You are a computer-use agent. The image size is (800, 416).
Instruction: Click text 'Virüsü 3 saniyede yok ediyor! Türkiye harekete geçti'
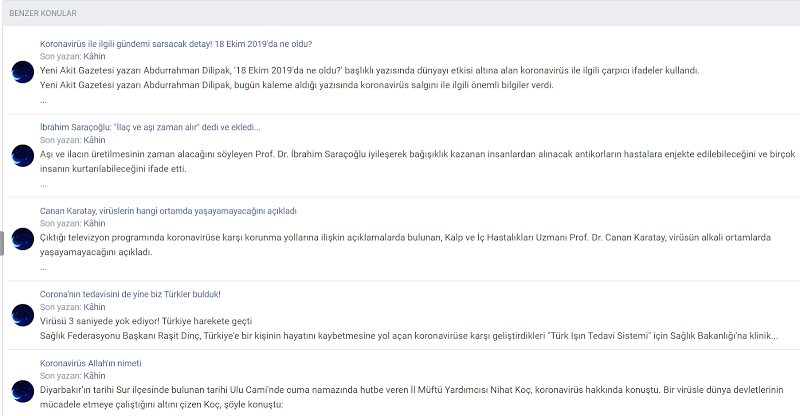tap(146, 321)
